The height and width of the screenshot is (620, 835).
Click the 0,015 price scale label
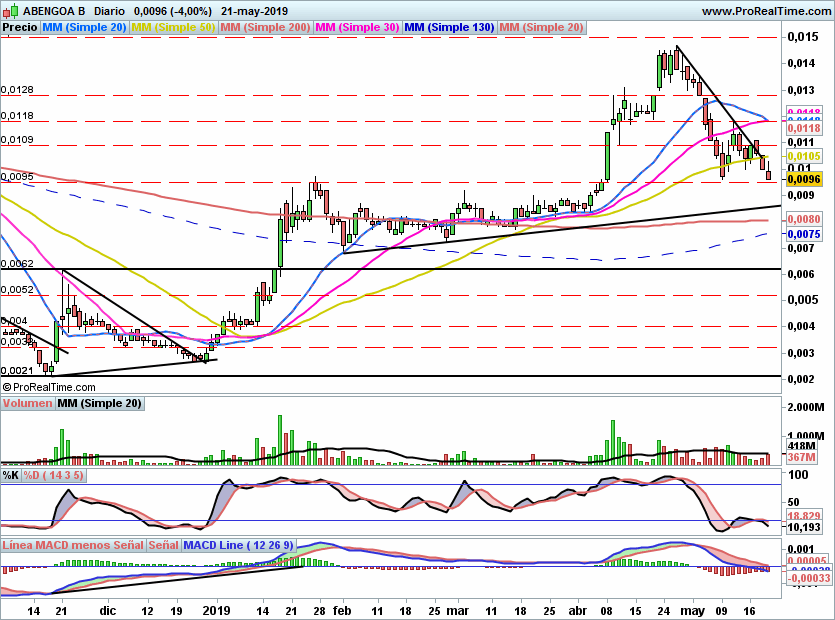point(803,36)
